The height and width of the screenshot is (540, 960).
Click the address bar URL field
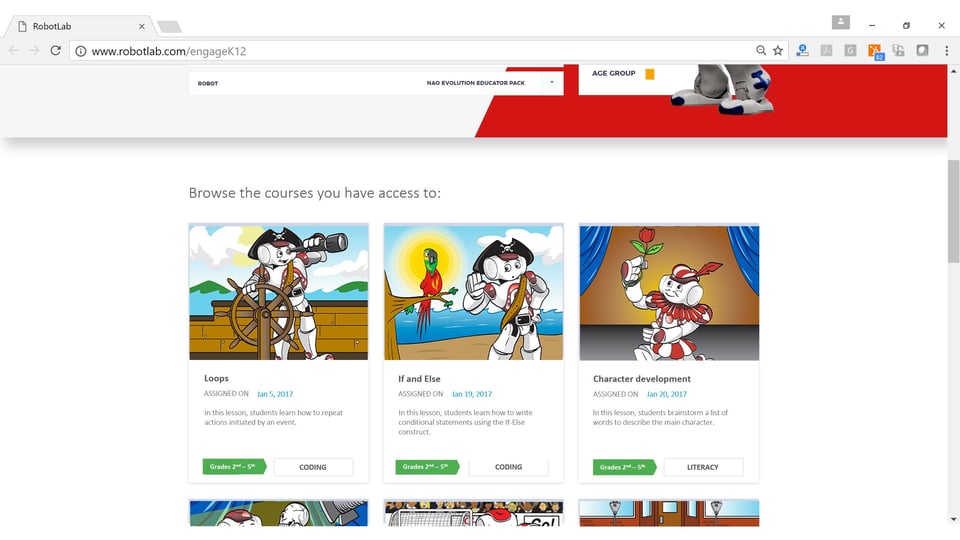tap(400, 50)
